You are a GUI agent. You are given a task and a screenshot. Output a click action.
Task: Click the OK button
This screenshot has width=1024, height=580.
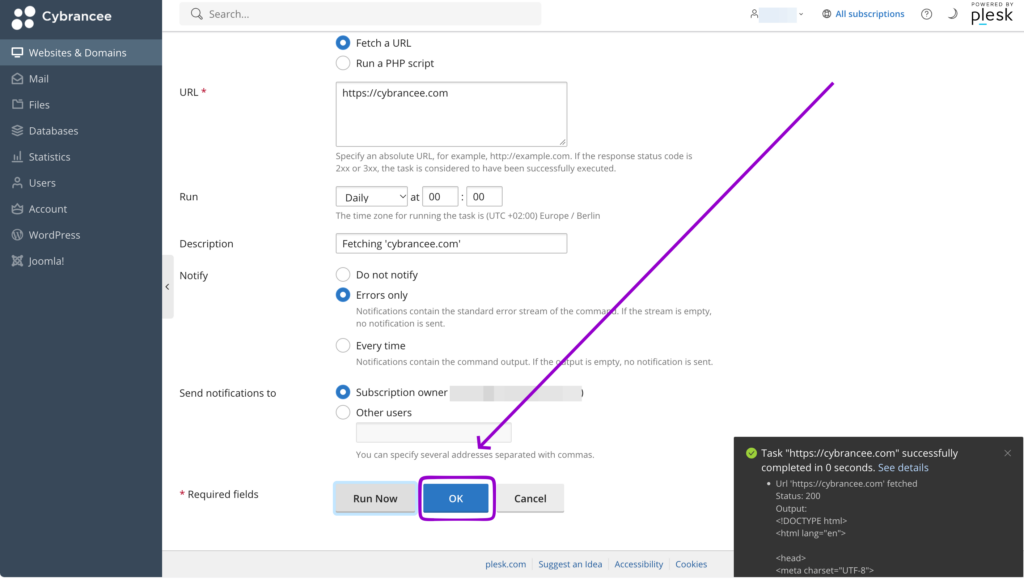(x=456, y=498)
